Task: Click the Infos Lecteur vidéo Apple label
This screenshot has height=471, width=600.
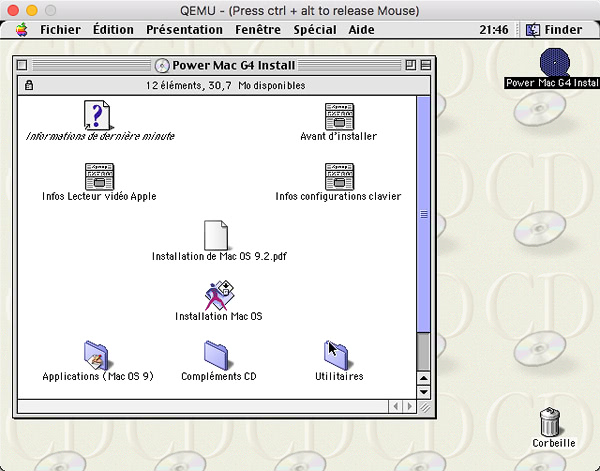Action: (x=99, y=196)
